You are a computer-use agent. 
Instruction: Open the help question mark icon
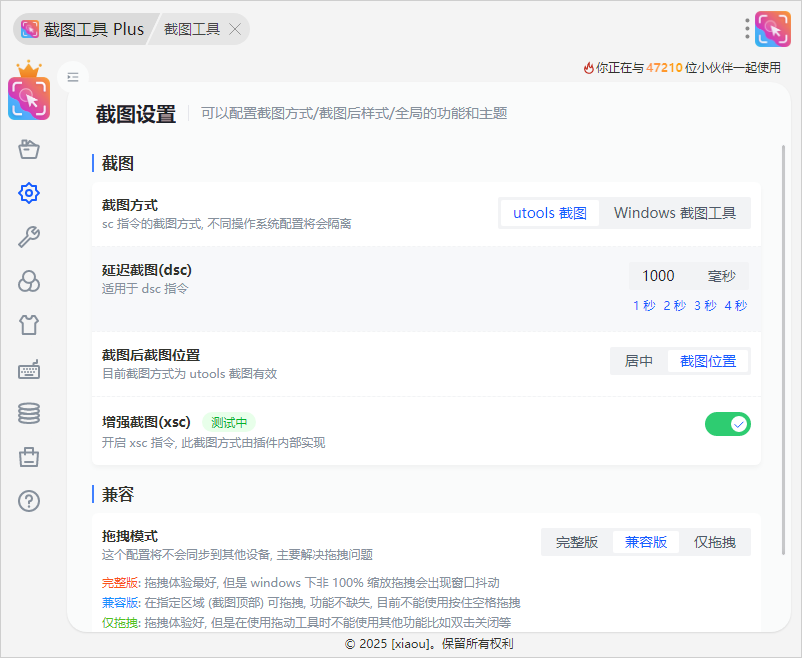click(x=29, y=501)
